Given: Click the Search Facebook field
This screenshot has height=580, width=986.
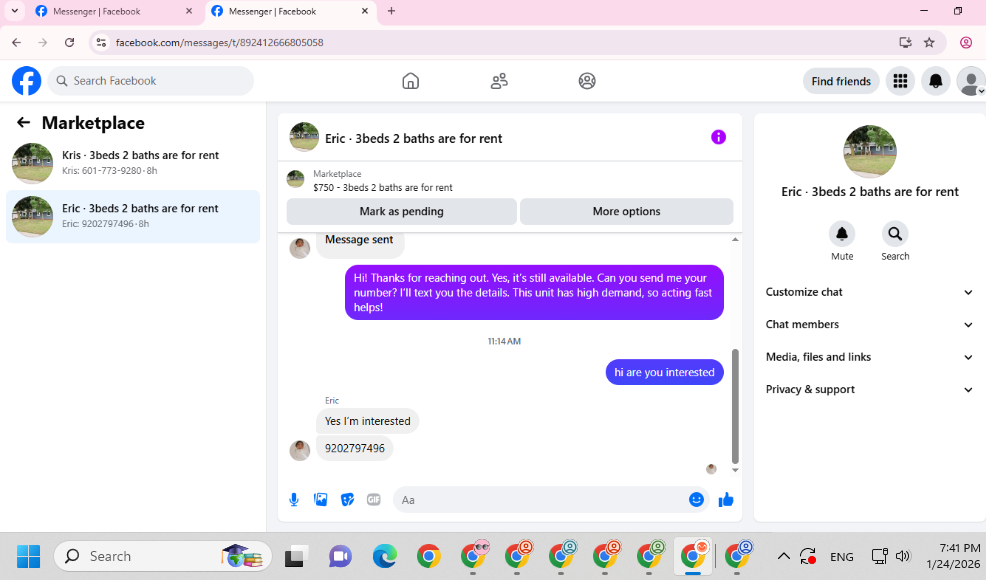Looking at the screenshot, I should (151, 81).
